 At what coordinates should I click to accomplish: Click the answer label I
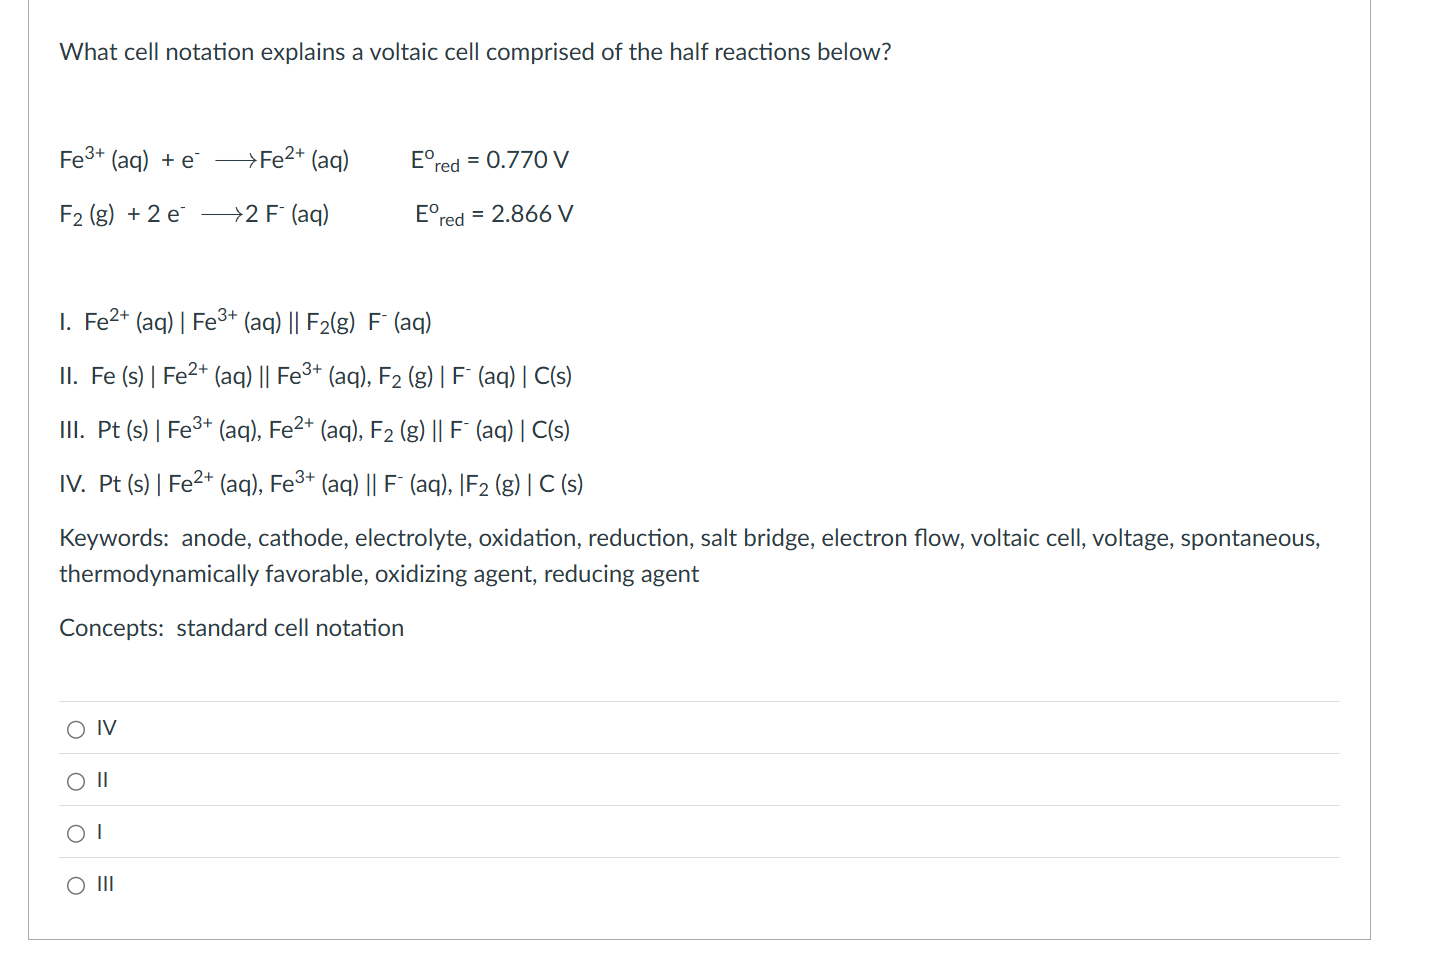(99, 831)
